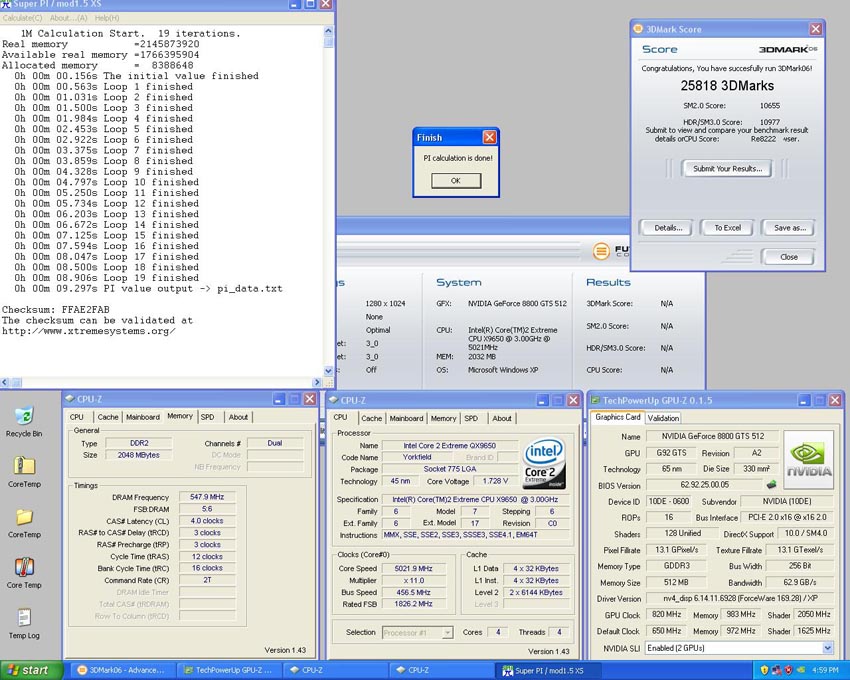The height and width of the screenshot is (680, 850).
Task: Click Close button in 3DMark Score window
Action: (789, 256)
